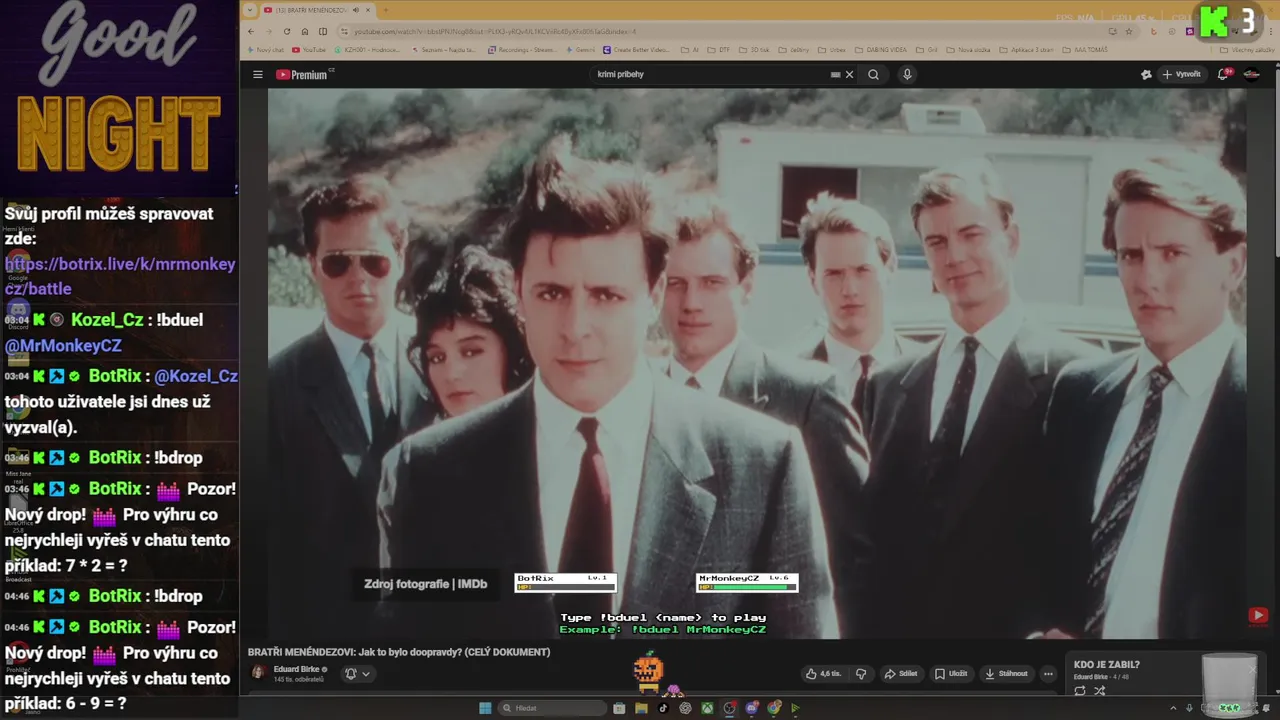This screenshot has height=720, width=1280.
Task: Open the settings gear icon left of Vytvořit
Action: click(x=1146, y=74)
